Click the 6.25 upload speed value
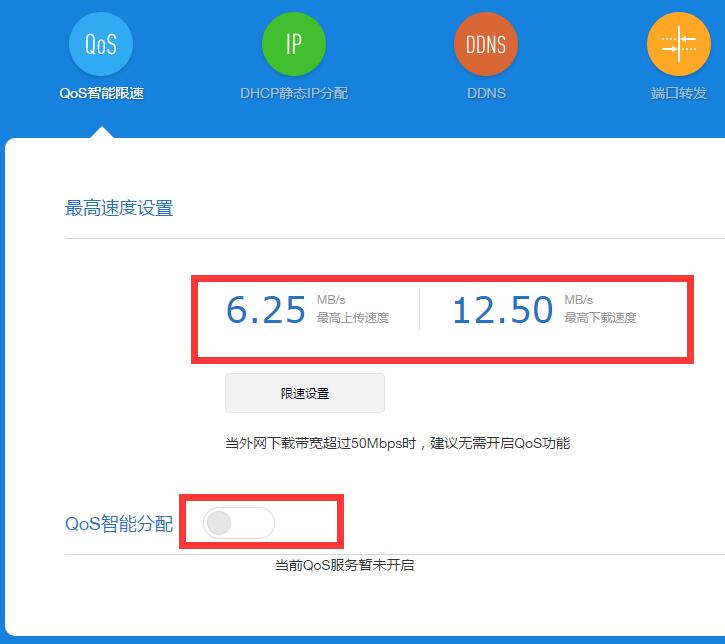 [266, 310]
